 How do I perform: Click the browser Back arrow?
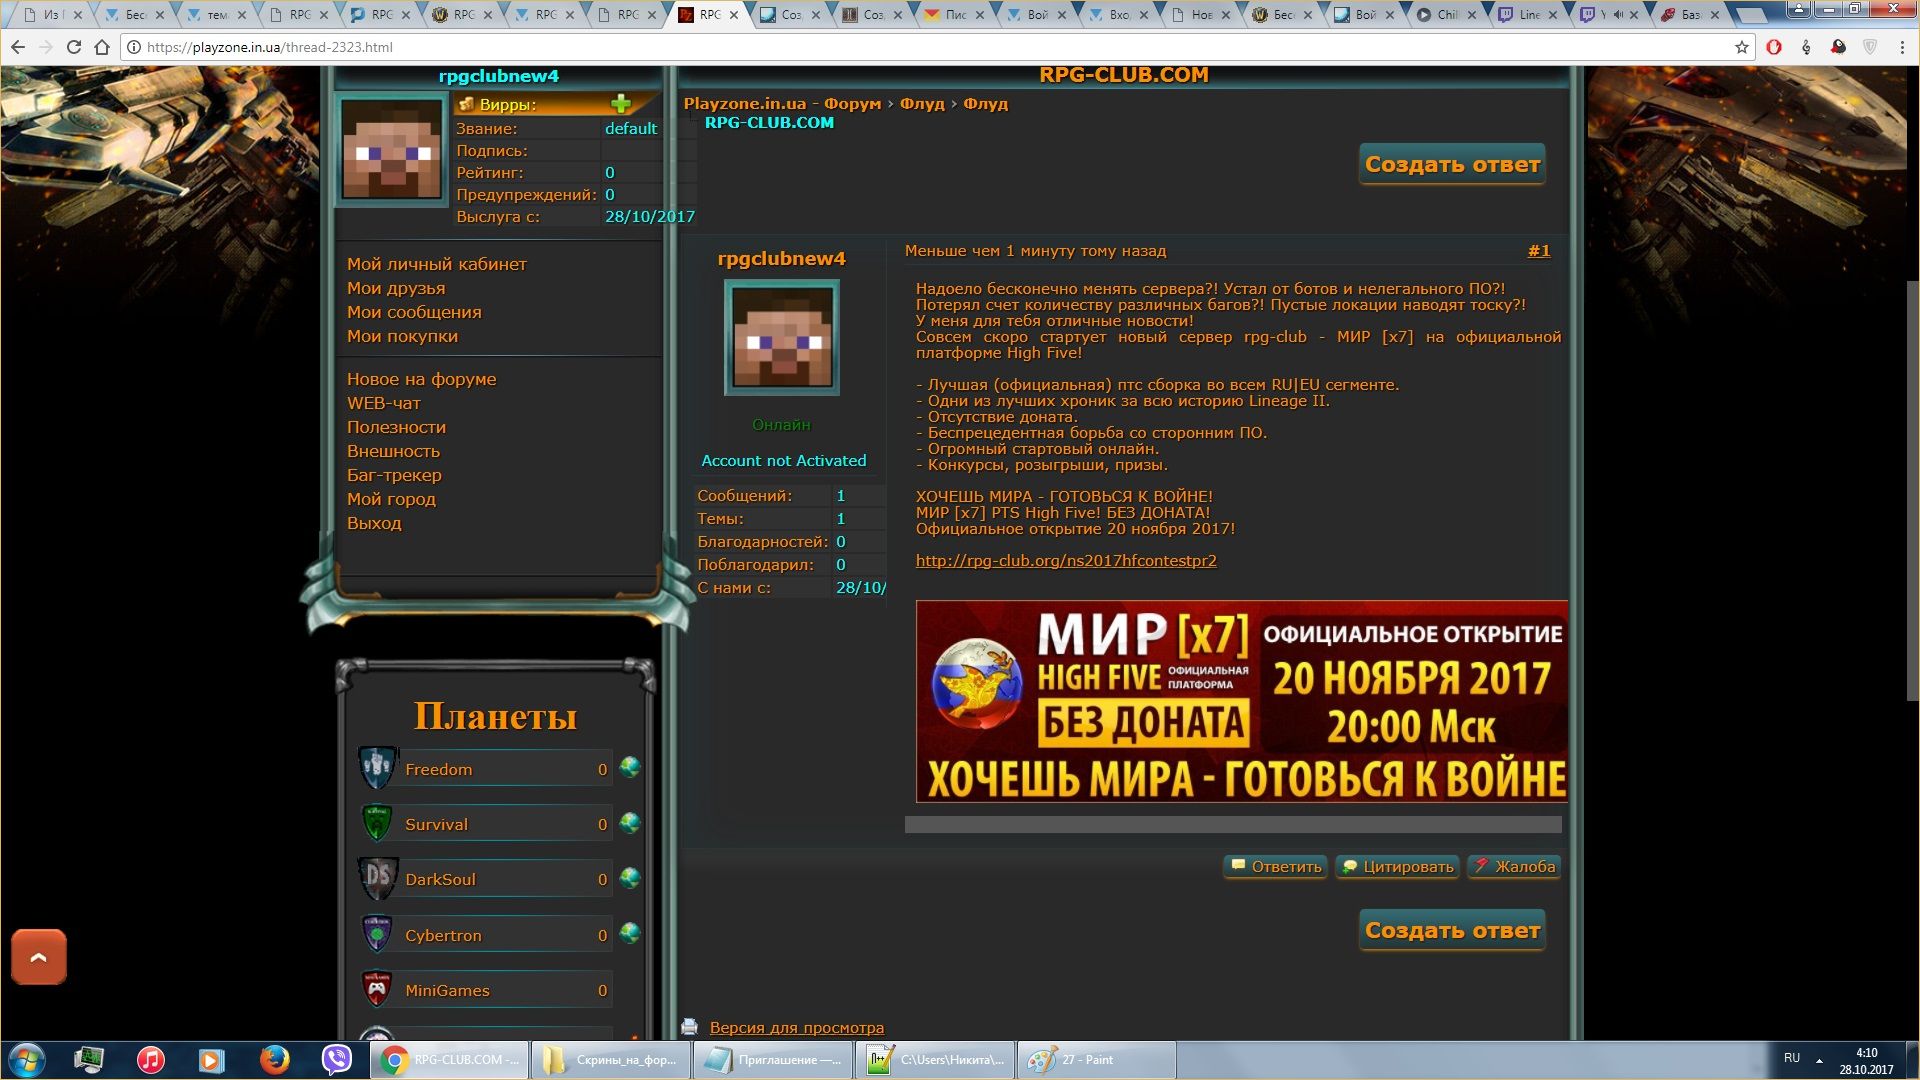pos(18,47)
